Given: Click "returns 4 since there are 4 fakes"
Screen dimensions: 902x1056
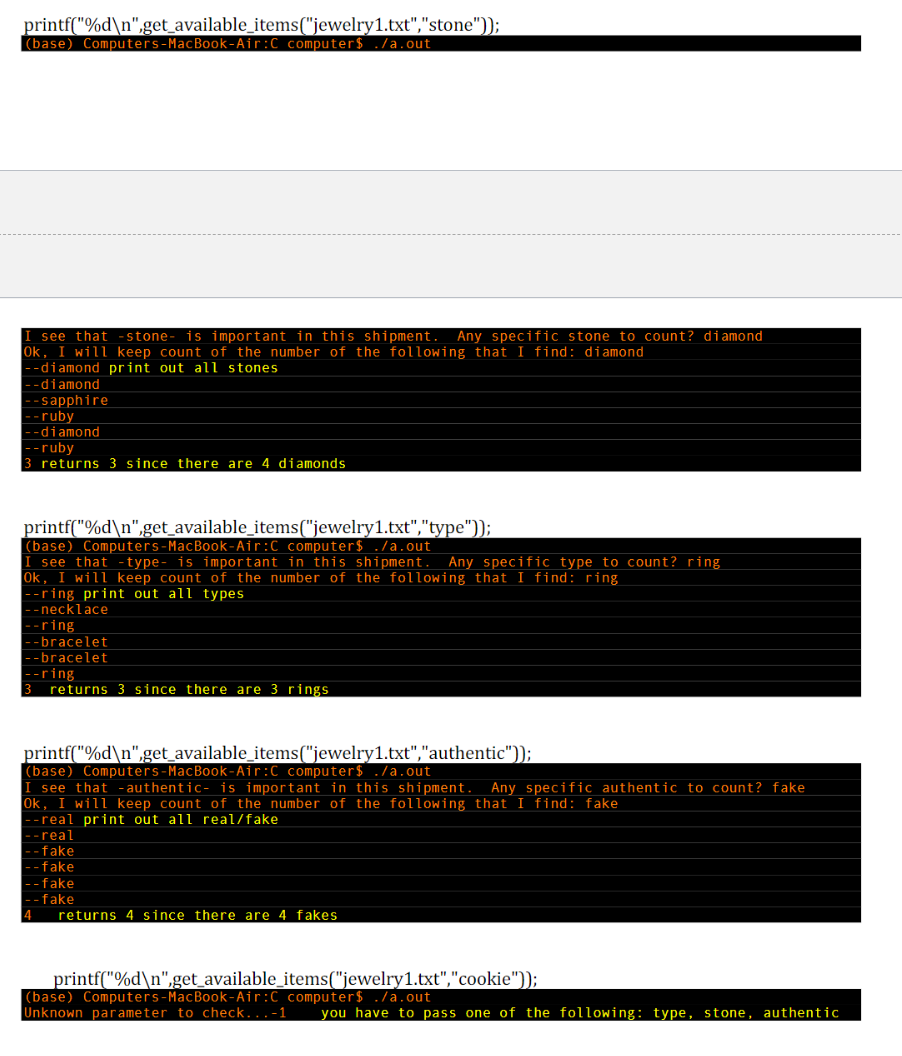Looking at the screenshot, I should (197, 916).
